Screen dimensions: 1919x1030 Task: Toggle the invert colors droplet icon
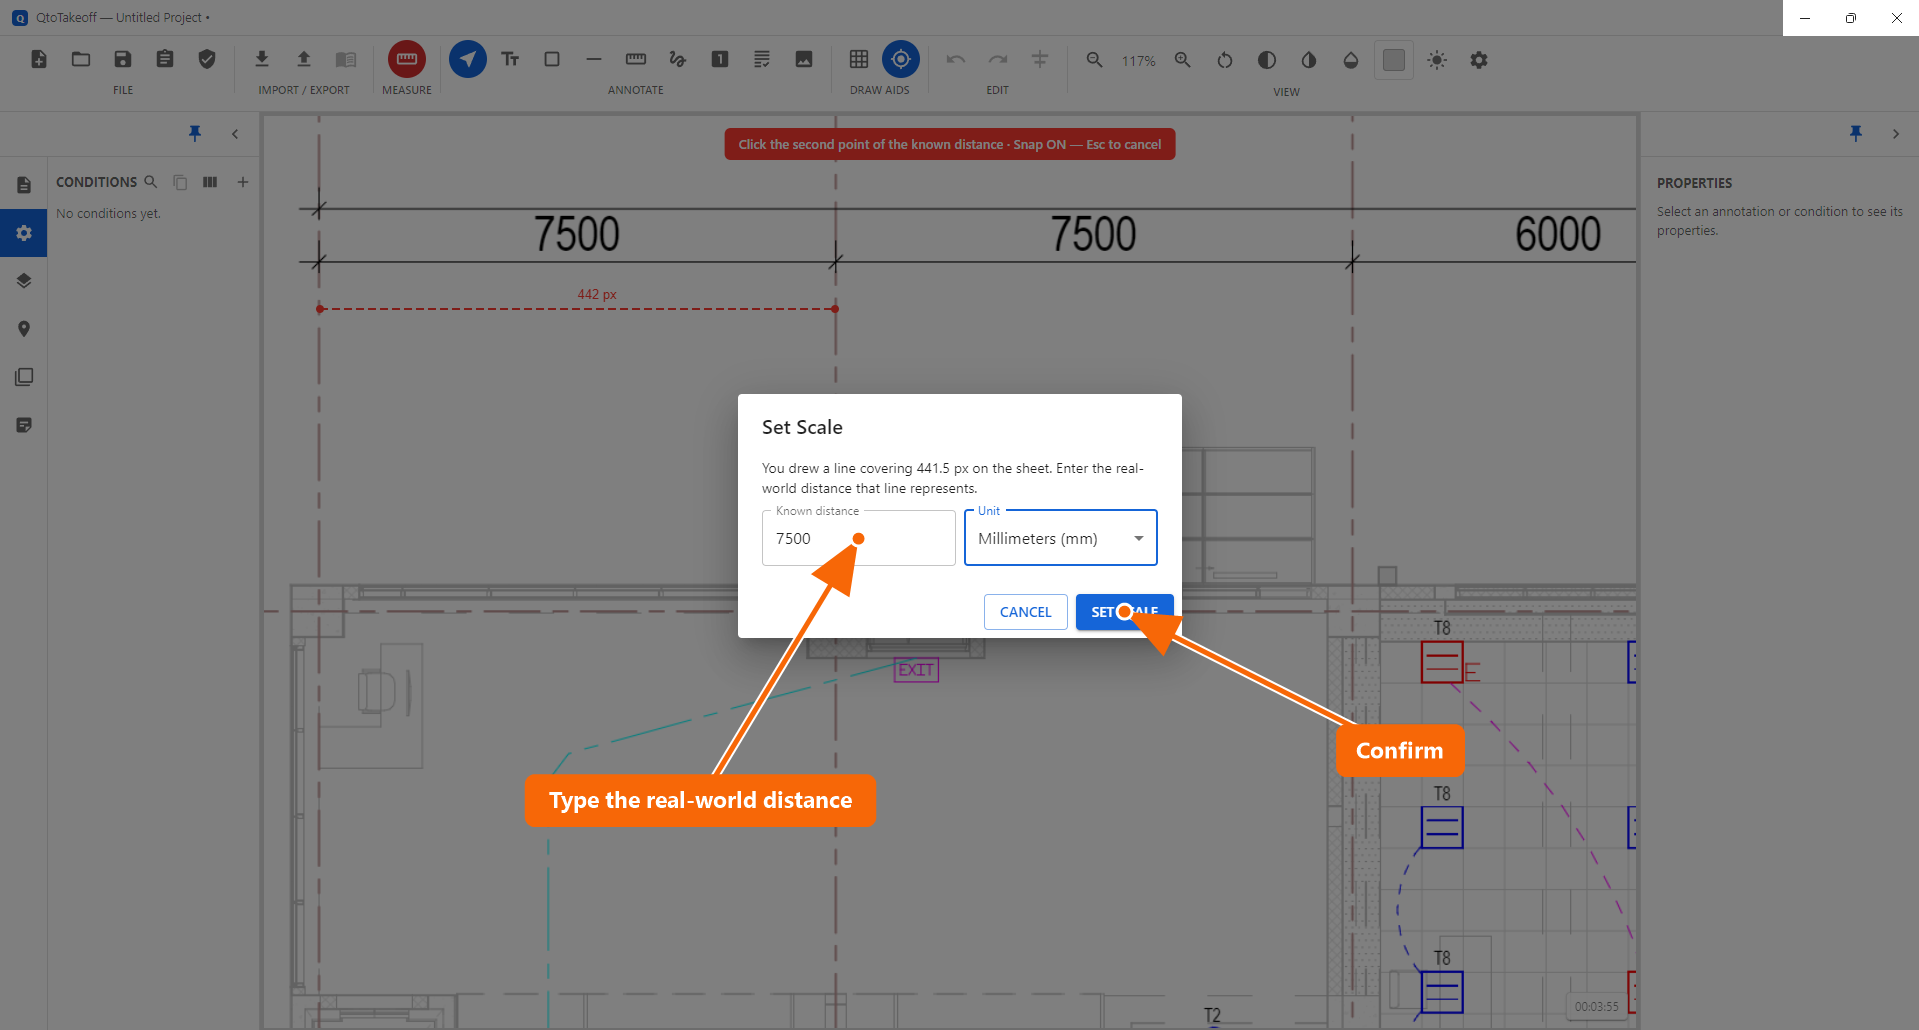coord(1309,60)
